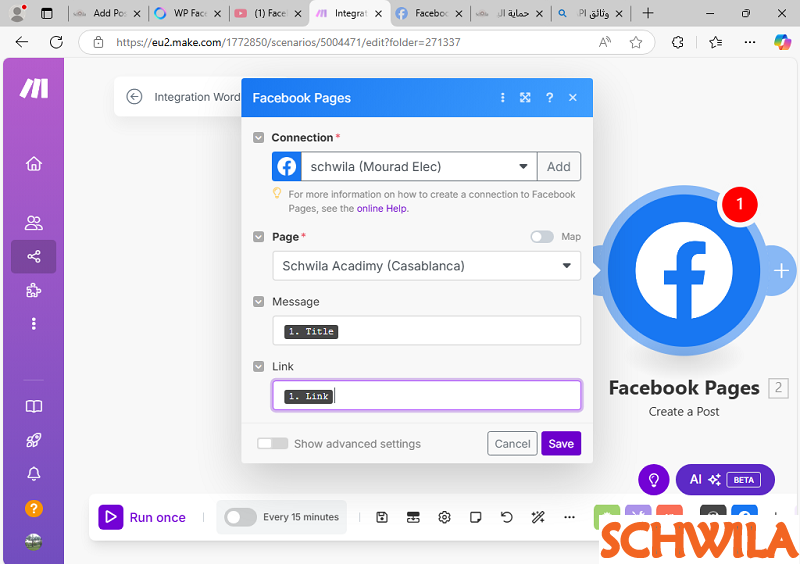Image resolution: width=800 pixels, height=564 pixels.
Task: Switch to the Add Post browser tab
Action: [107, 13]
